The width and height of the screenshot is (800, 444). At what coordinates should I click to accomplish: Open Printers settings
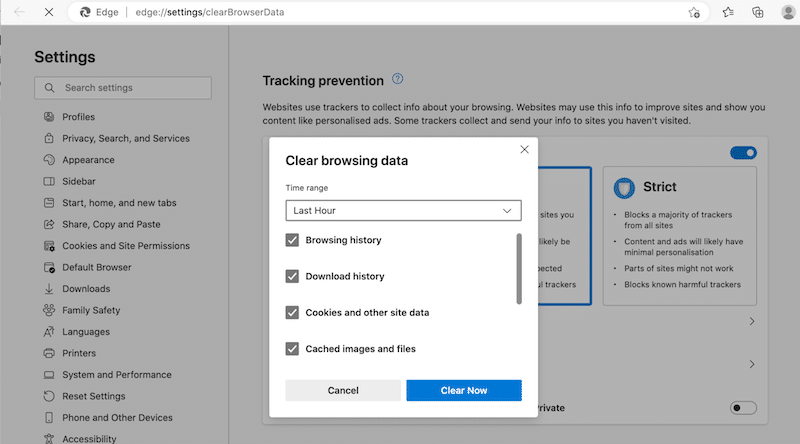click(79, 353)
